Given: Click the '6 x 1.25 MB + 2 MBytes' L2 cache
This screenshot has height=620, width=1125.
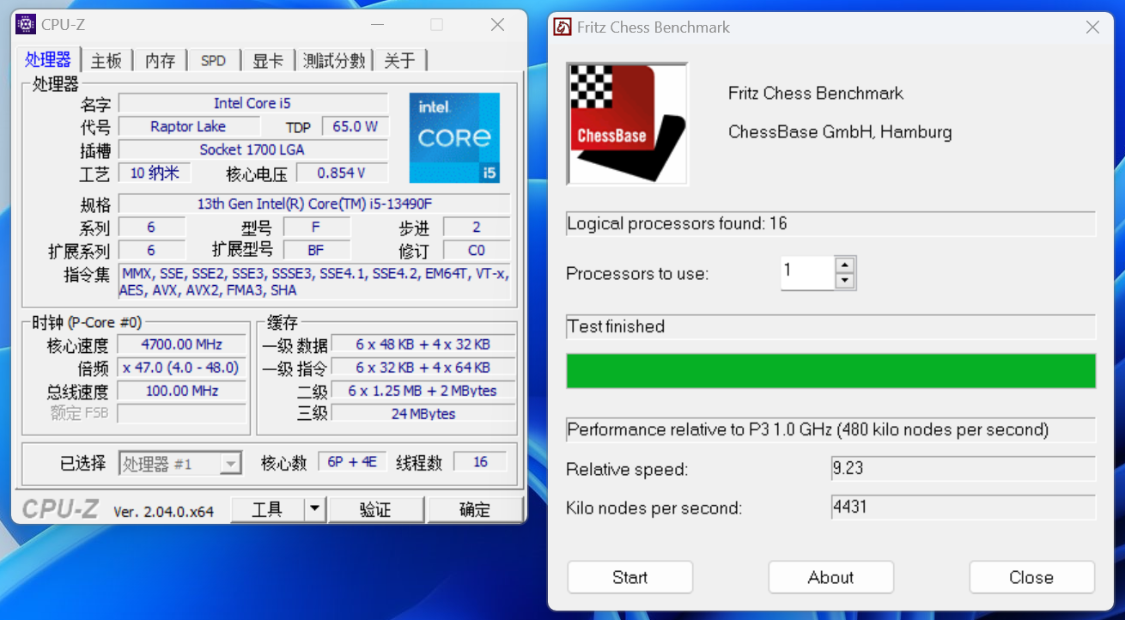Looking at the screenshot, I should [x=423, y=390].
